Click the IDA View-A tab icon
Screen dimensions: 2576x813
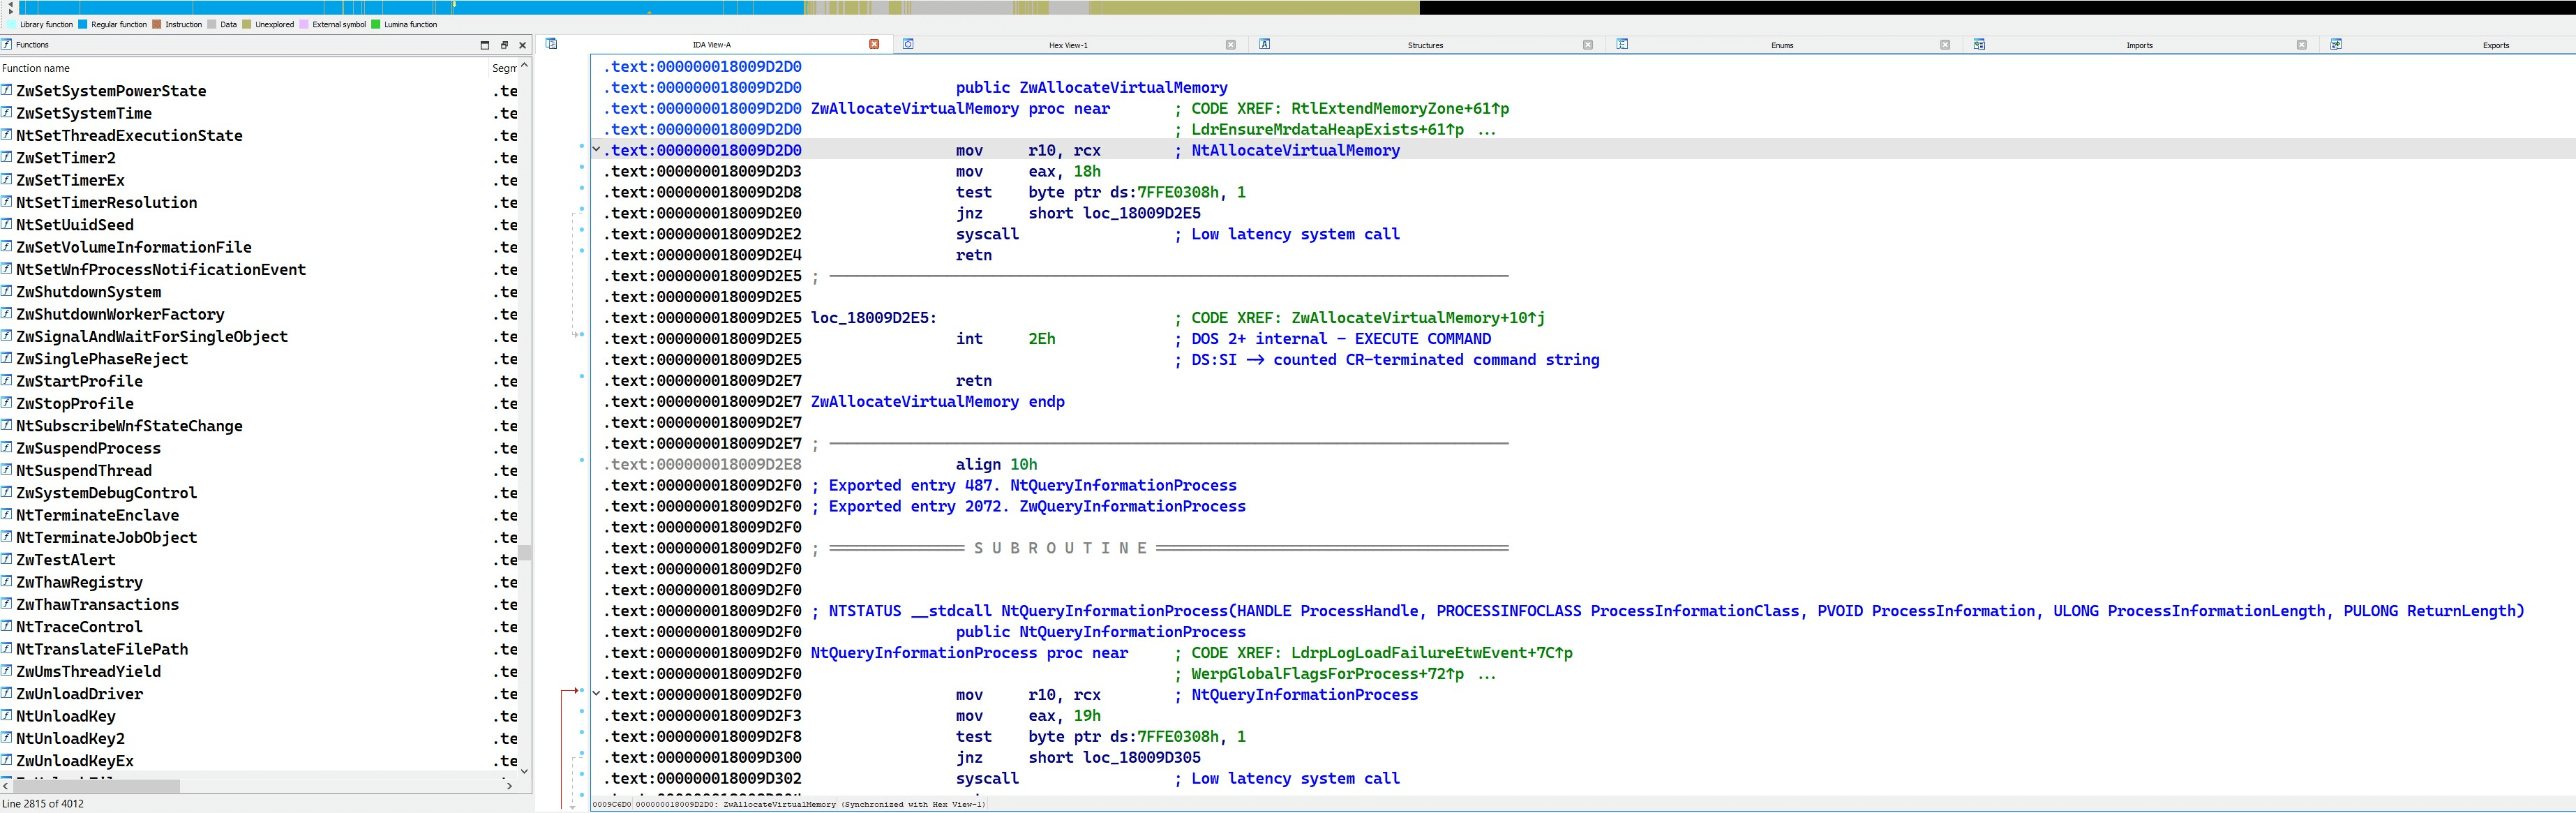[551, 44]
